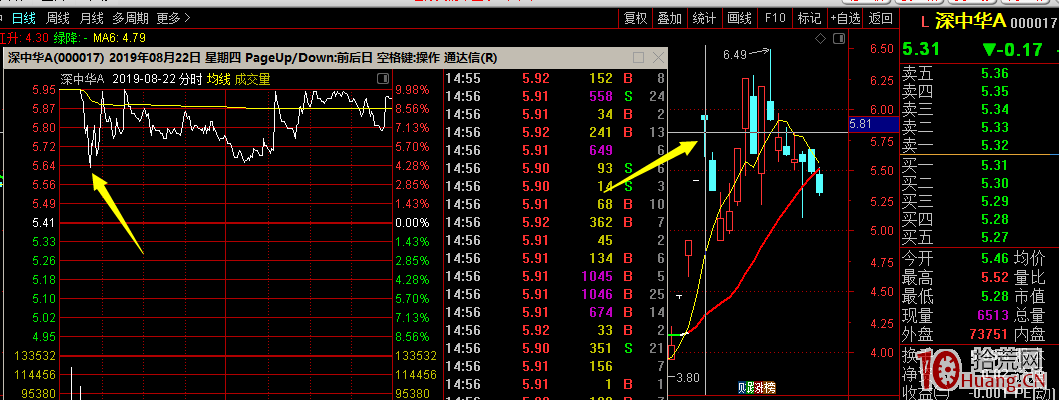Click the 复权 adjustment button

636,19
